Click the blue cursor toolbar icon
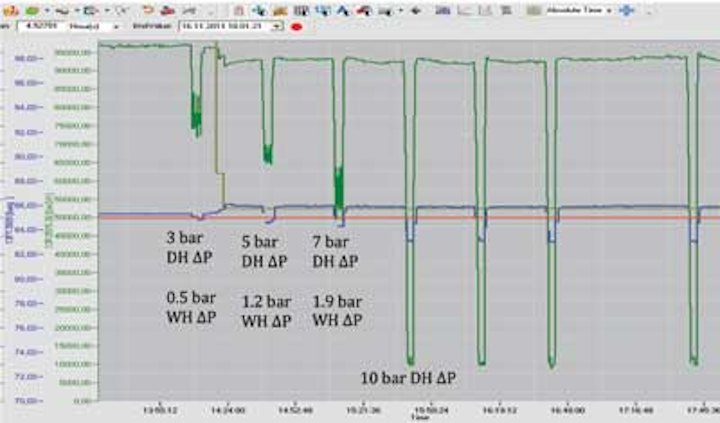The width and height of the screenshot is (720, 423). 259,10
